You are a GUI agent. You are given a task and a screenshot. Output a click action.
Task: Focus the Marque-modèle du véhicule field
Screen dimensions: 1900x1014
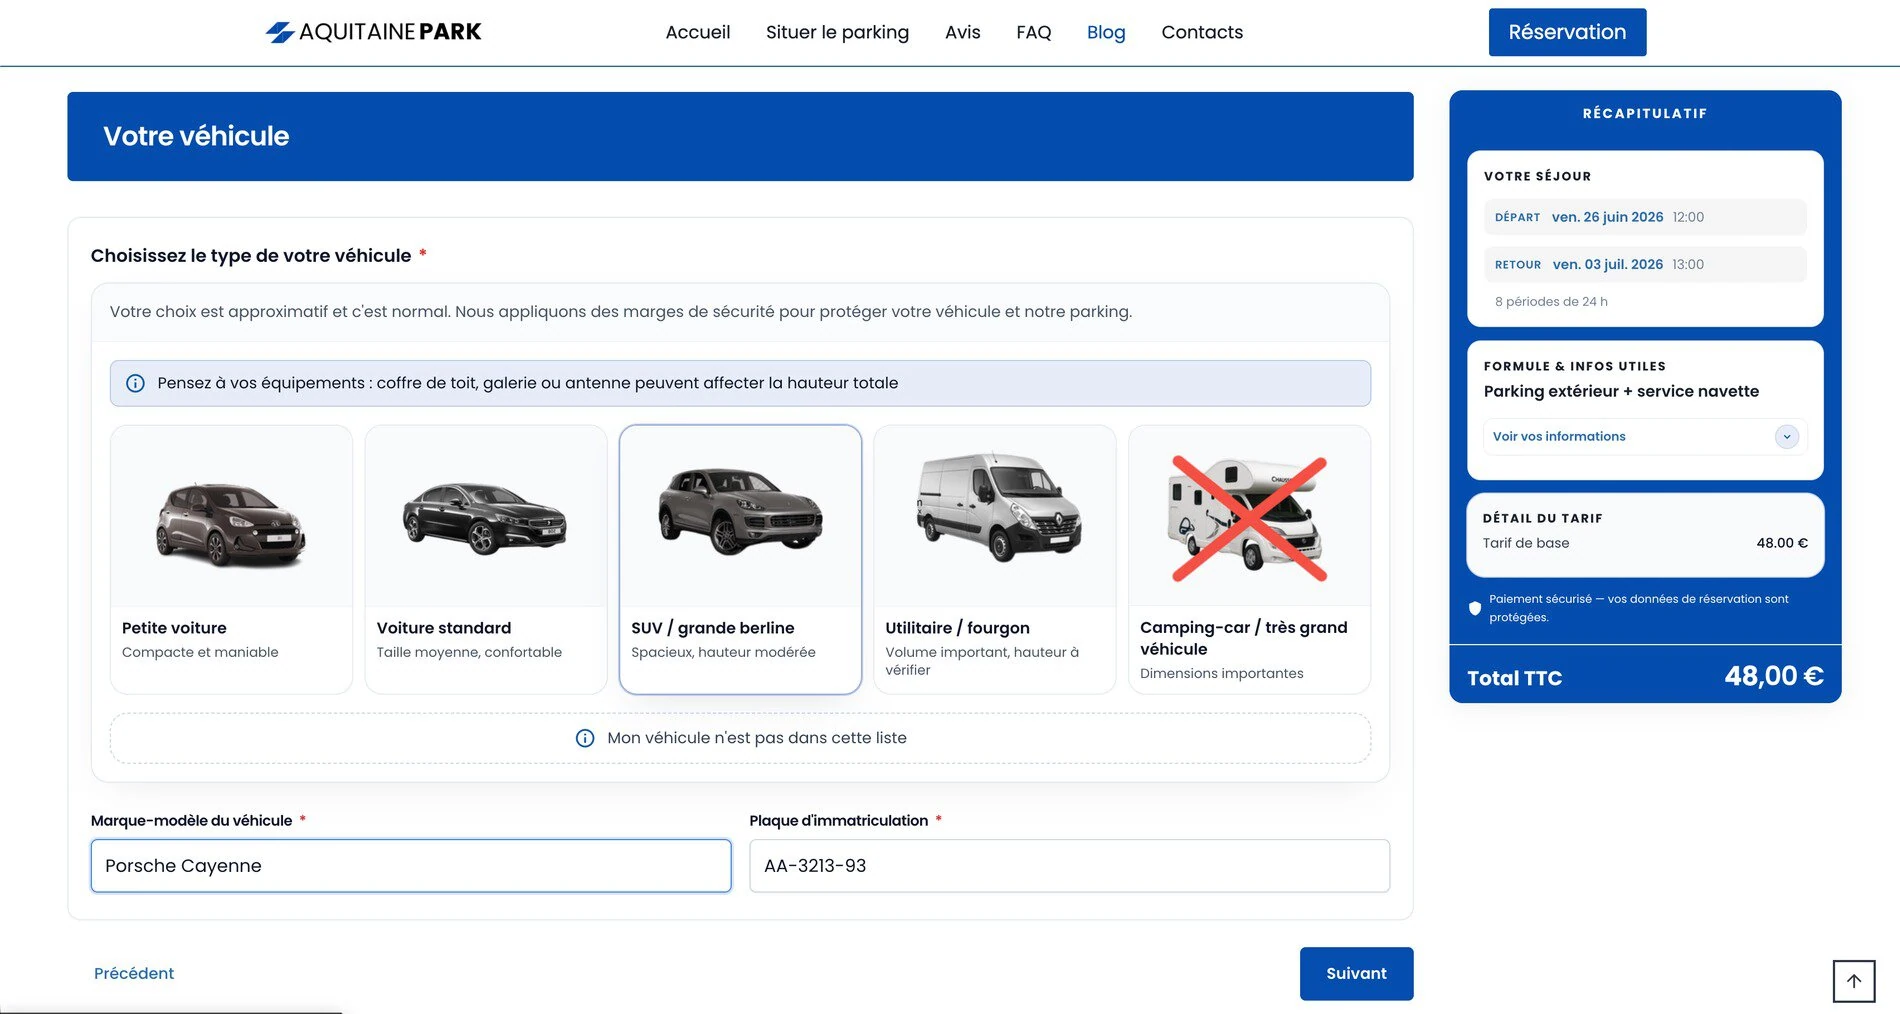[x=411, y=866]
